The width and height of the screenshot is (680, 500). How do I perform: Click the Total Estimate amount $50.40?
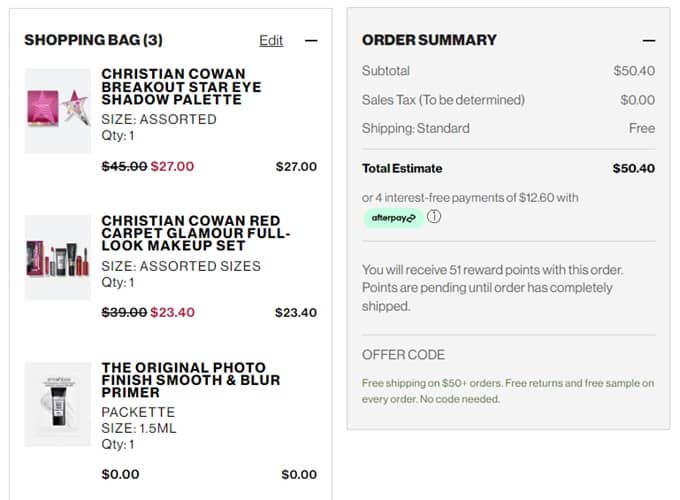[x=633, y=169]
